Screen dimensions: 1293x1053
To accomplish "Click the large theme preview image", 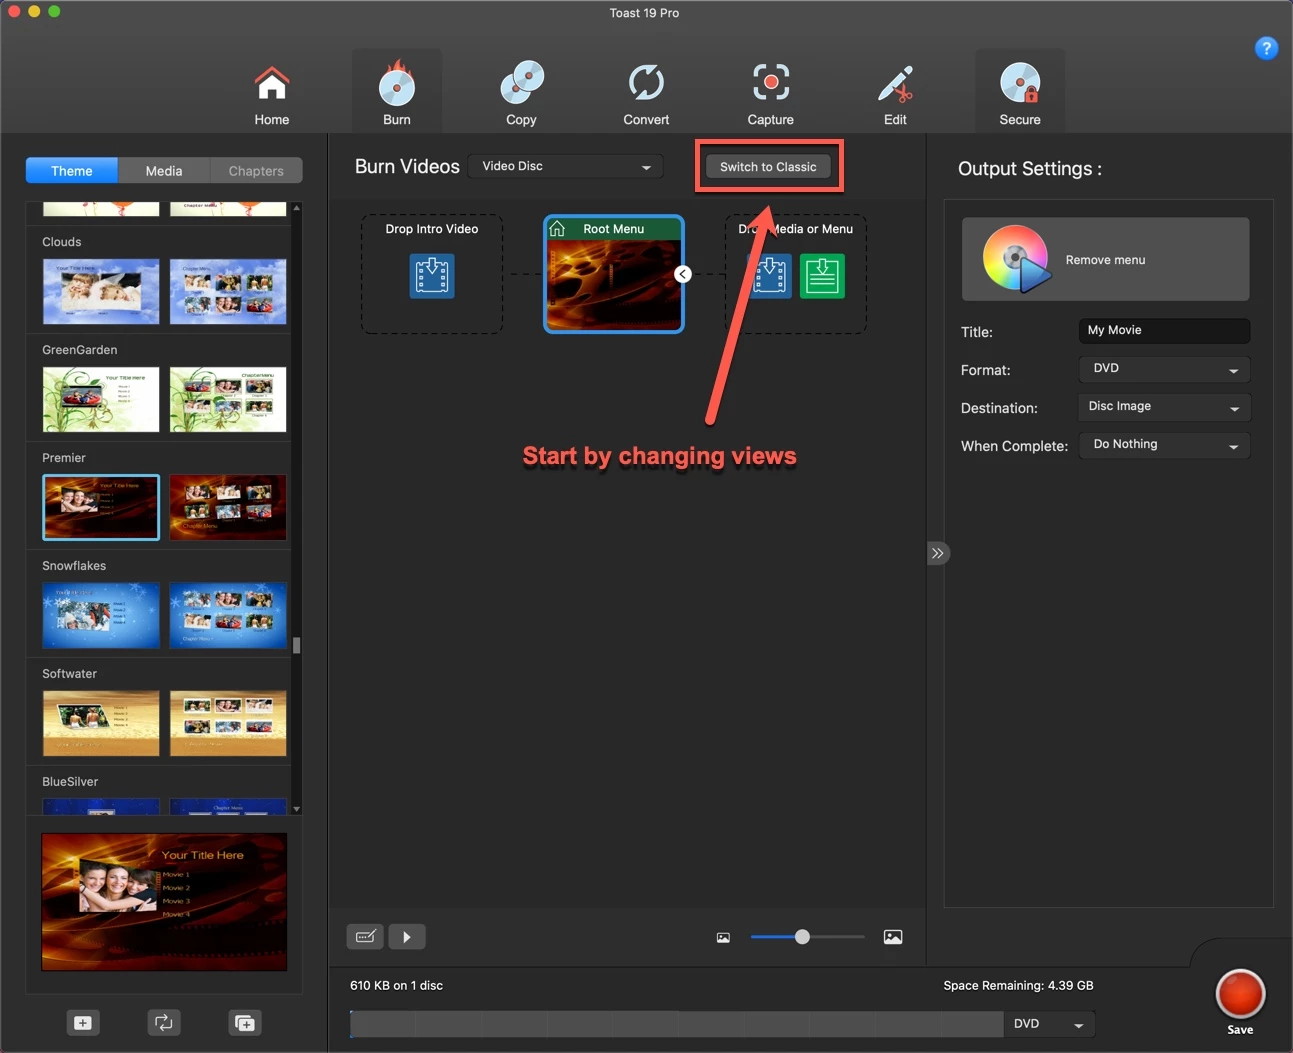I will (164, 902).
